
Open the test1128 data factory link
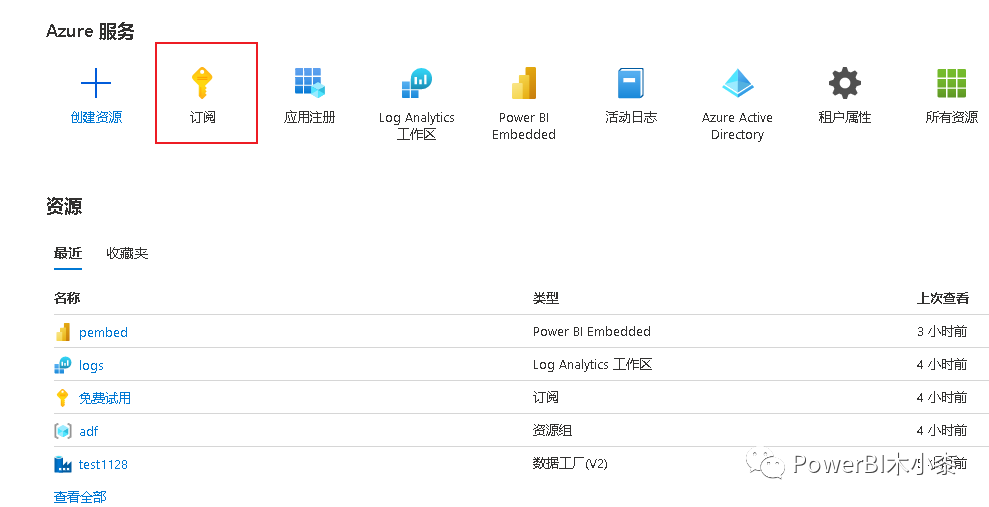[x=103, y=465]
